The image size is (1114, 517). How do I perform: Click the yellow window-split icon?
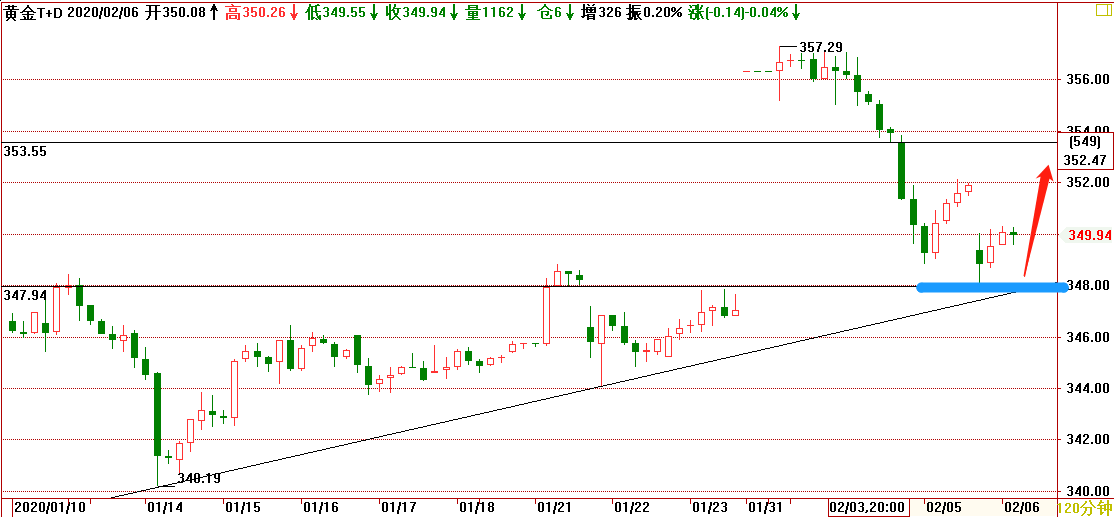[1103, 8]
